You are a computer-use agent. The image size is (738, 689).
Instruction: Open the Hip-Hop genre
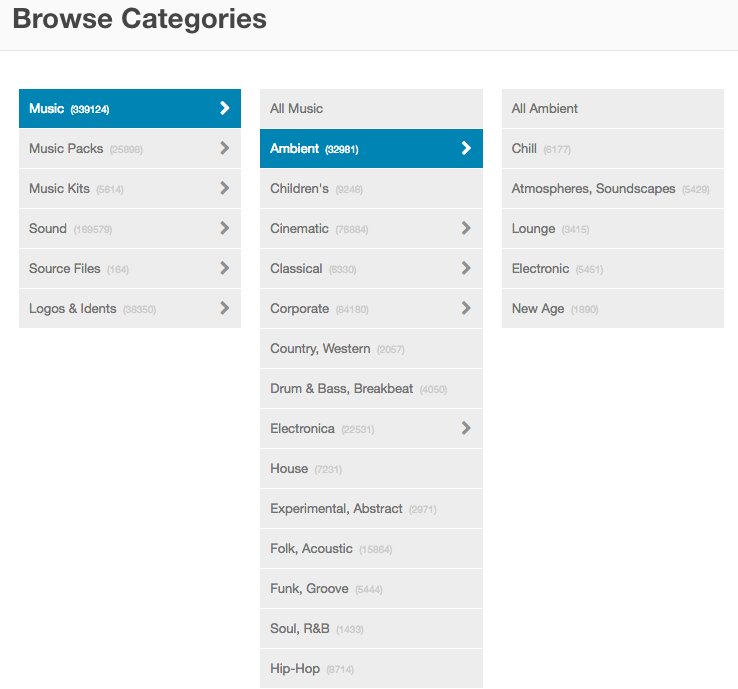tap(371, 668)
